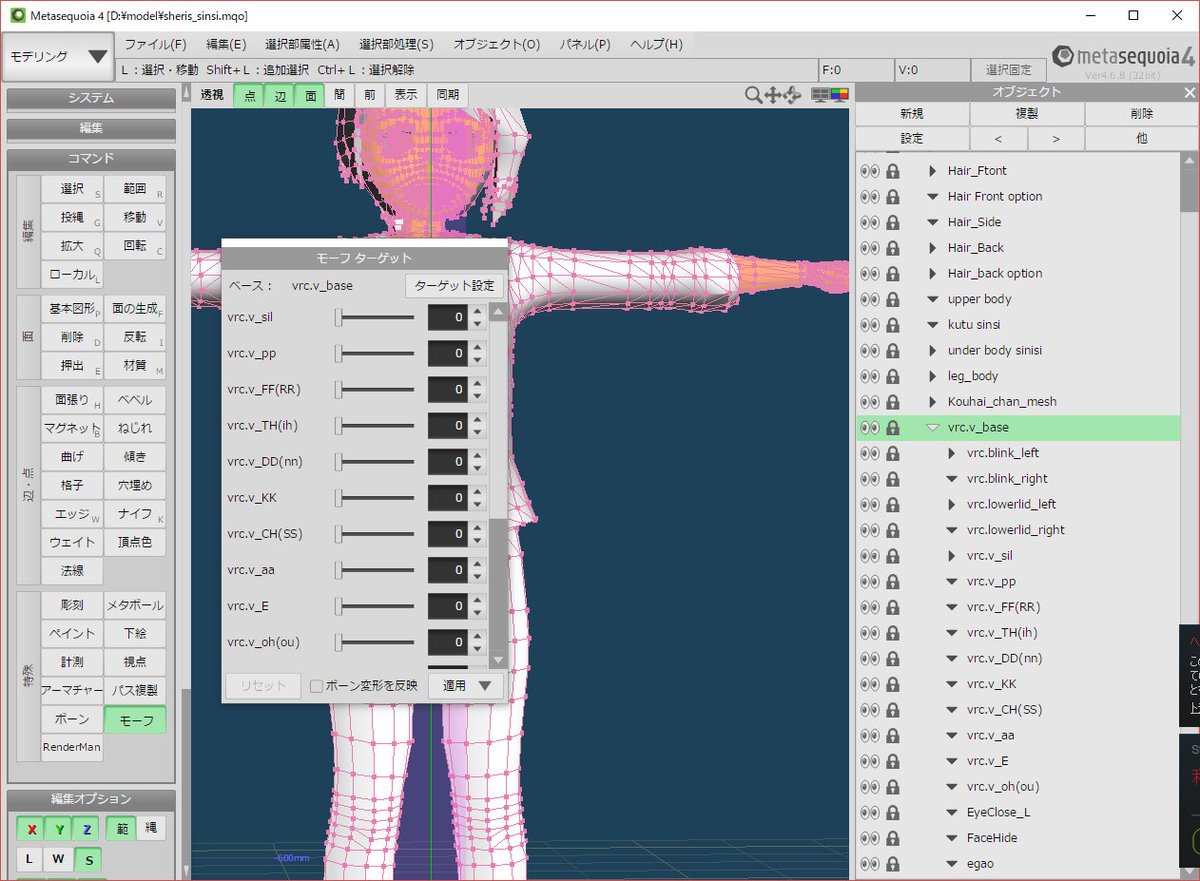The height and width of the screenshot is (881, 1200).
Task: Open the 選択部処理(S) menu
Action: click(x=396, y=45)
